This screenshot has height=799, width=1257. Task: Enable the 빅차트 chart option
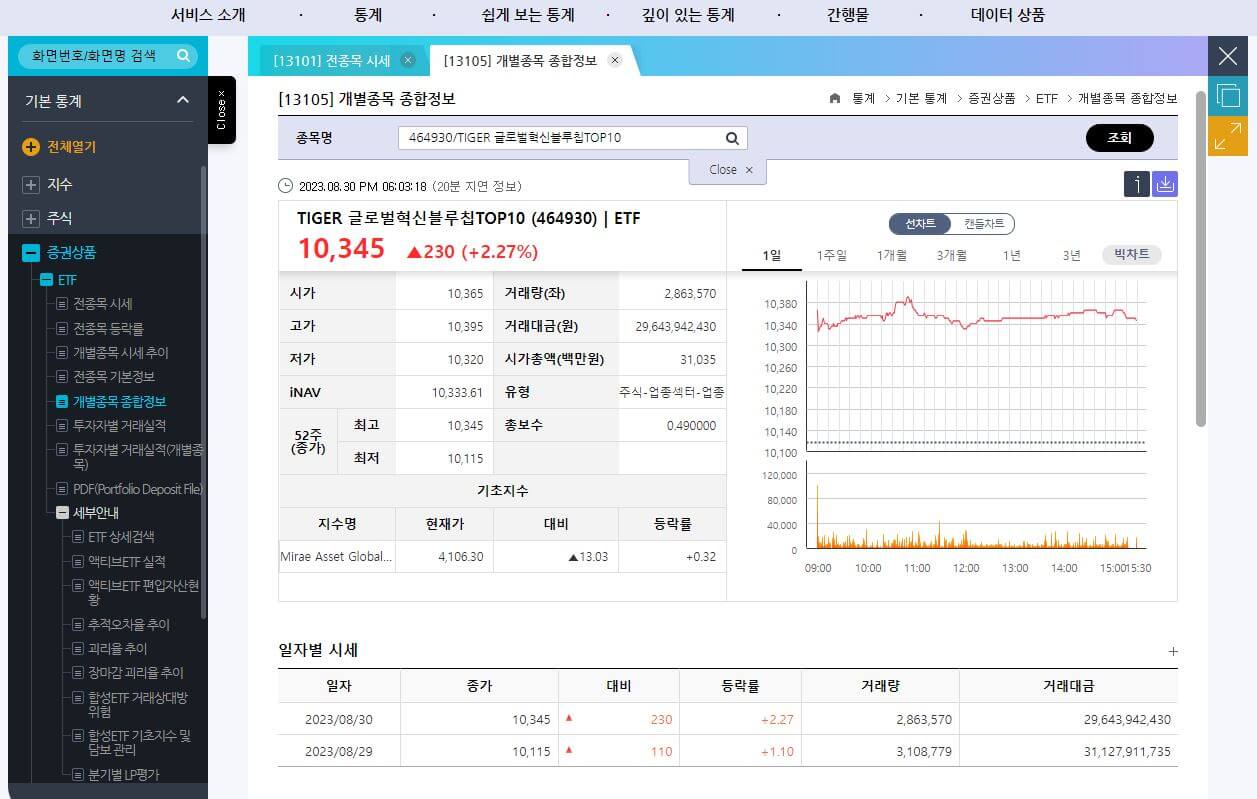[1131, 254]
